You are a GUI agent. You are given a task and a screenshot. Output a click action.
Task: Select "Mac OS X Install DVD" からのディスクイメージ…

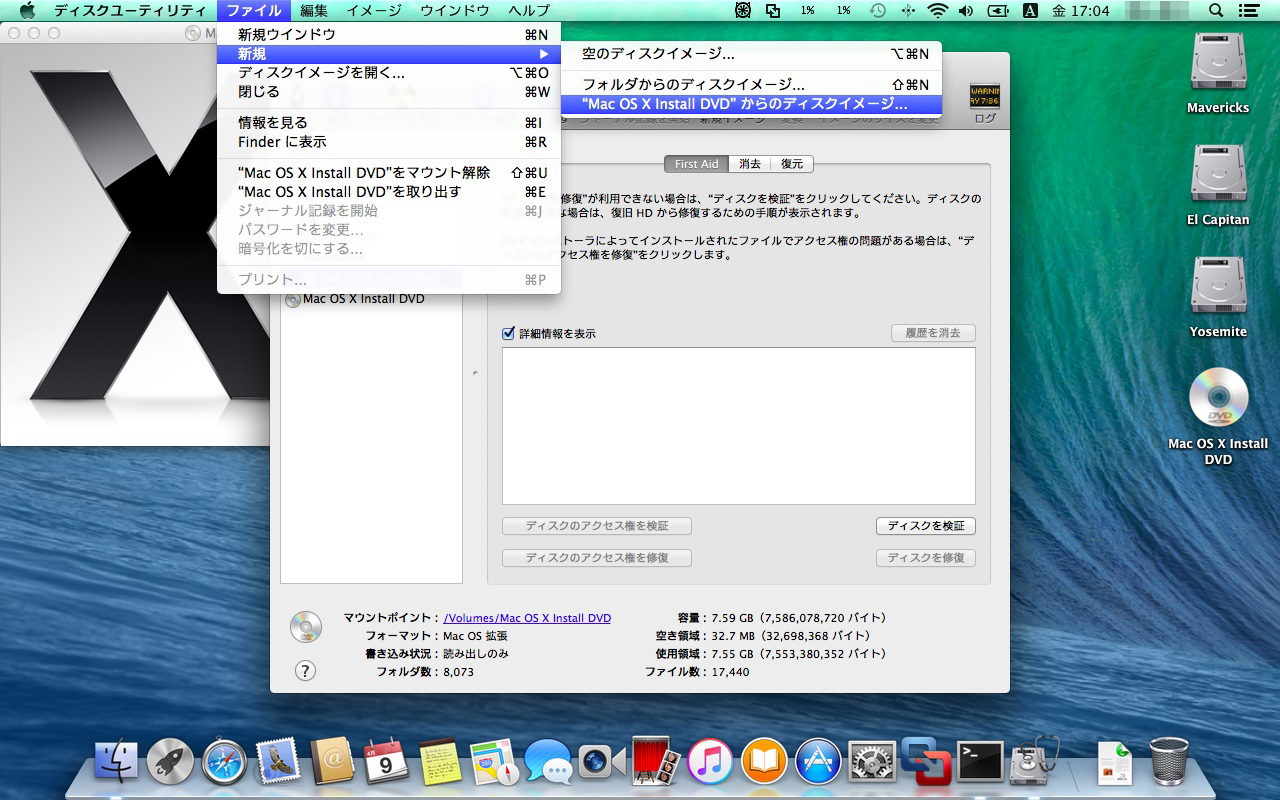[751, 104]
